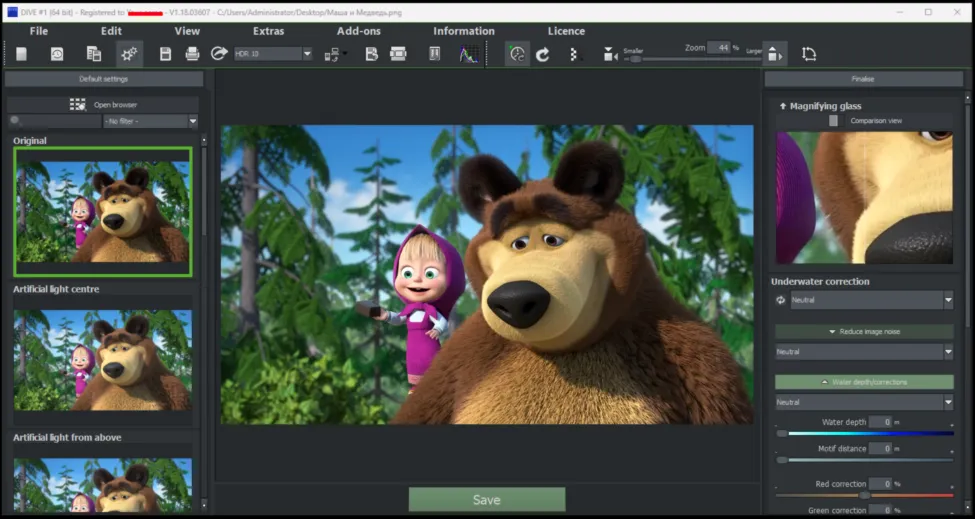The height and width of the screenshot is (519, 975).
Task: Click the new blank document icon
Action: [x=22, y=54]
